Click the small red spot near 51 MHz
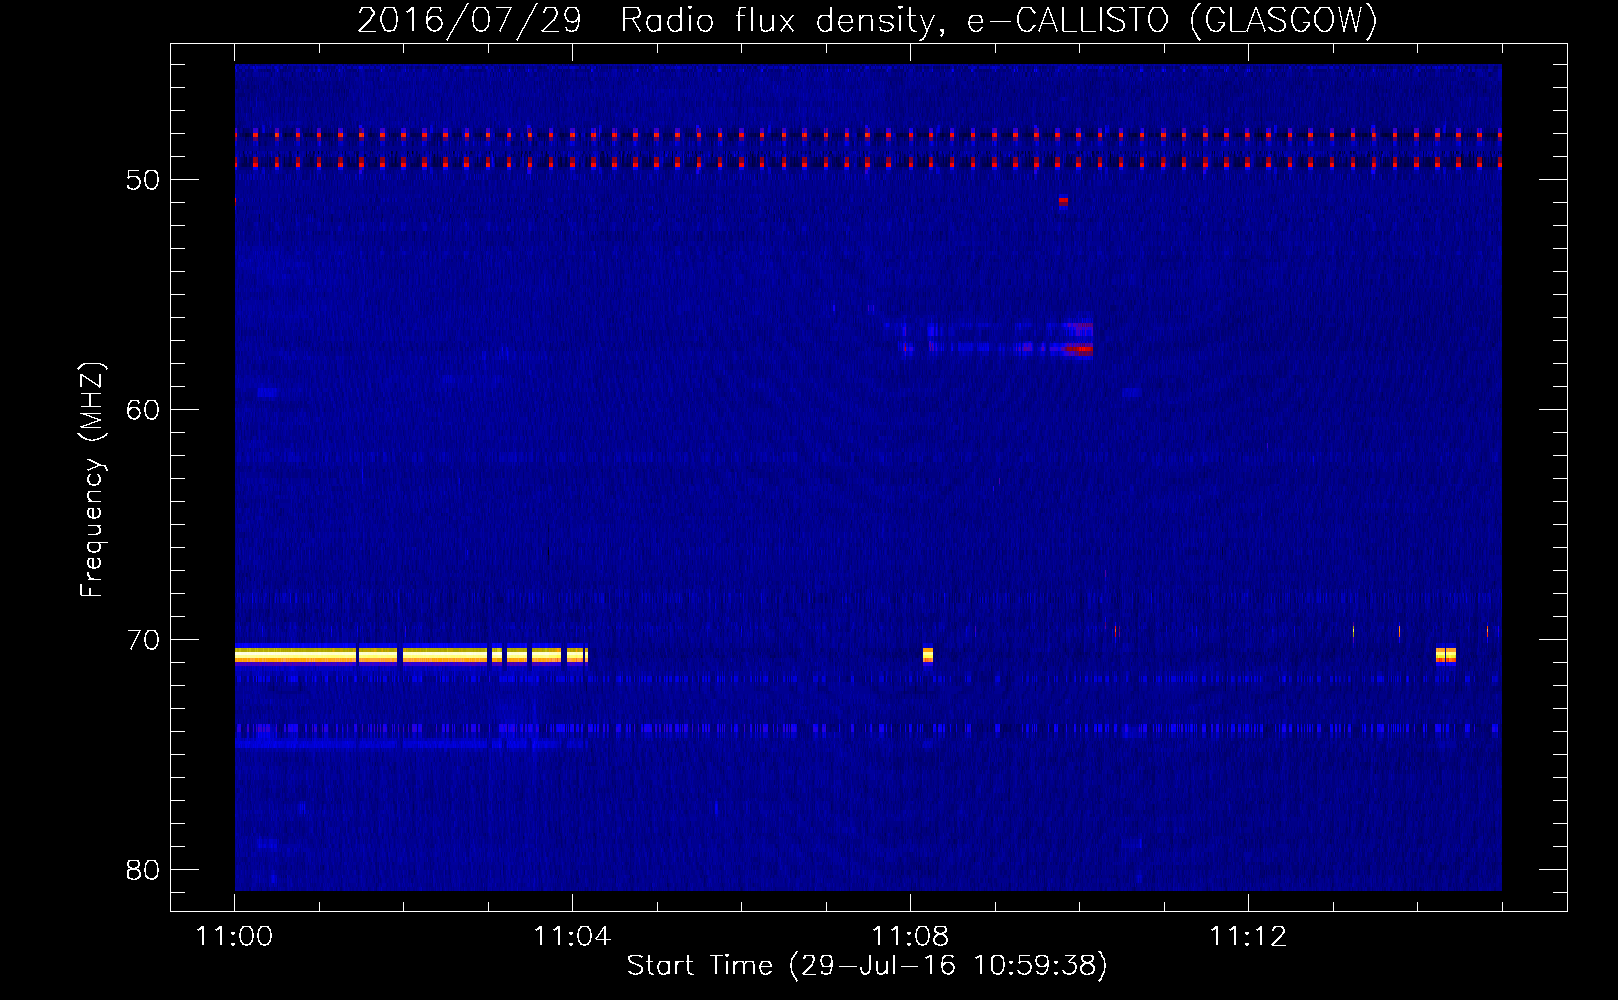The image size is (1618, 1000). [1063, 201]
